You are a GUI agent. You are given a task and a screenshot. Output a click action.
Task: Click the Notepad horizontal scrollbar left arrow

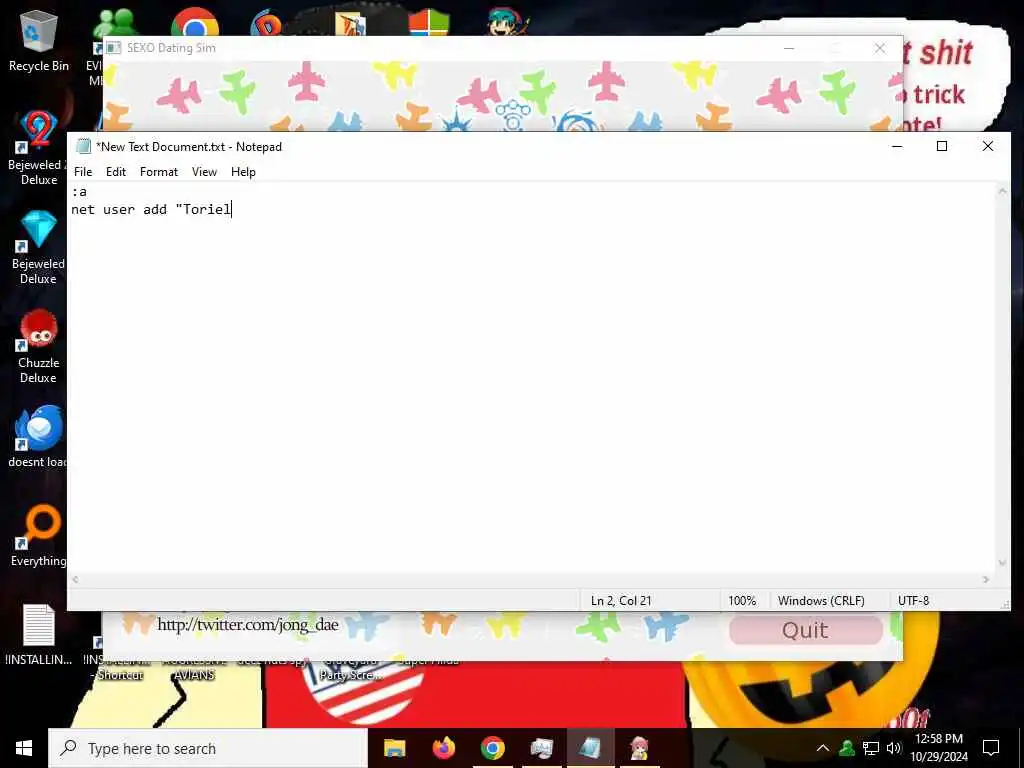pos(76,579)
